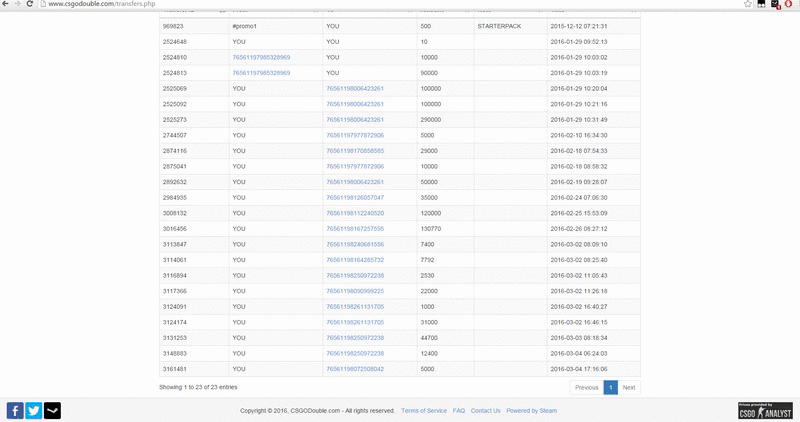The image size is (800, 422).
Task: Click the browser forward arrow
Action: 17,4
